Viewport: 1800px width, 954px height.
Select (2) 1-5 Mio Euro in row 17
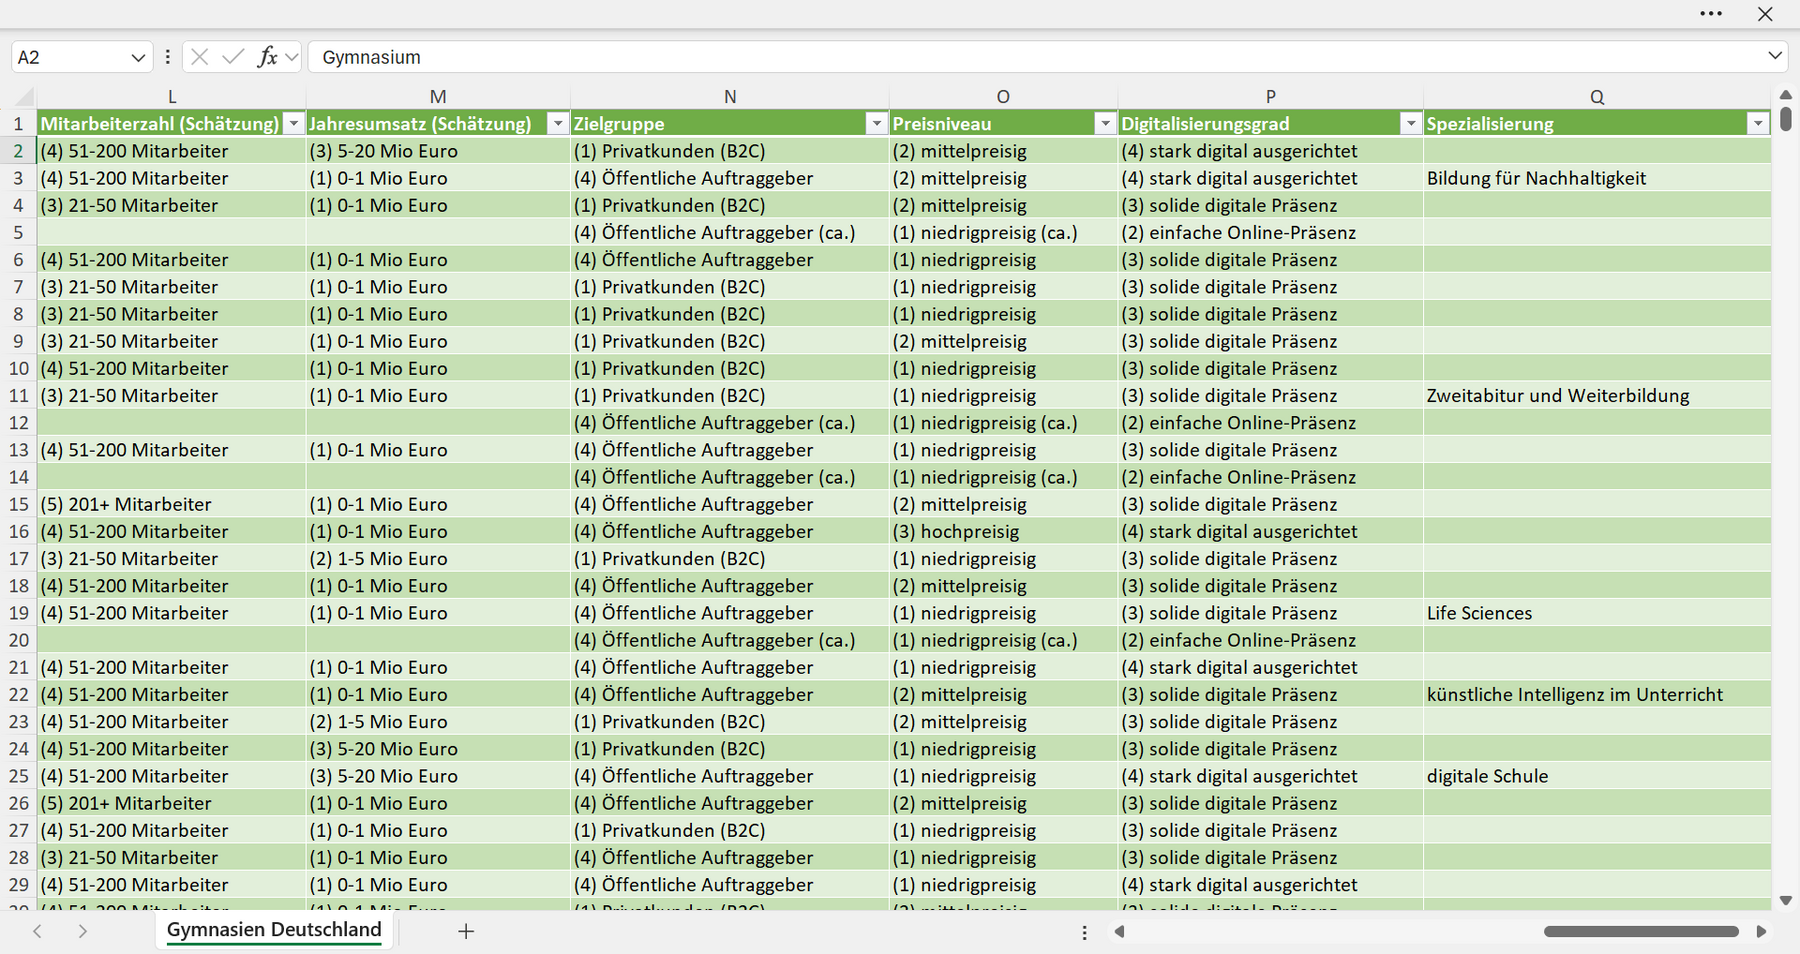pyautogui.click(x=438, y=559)
